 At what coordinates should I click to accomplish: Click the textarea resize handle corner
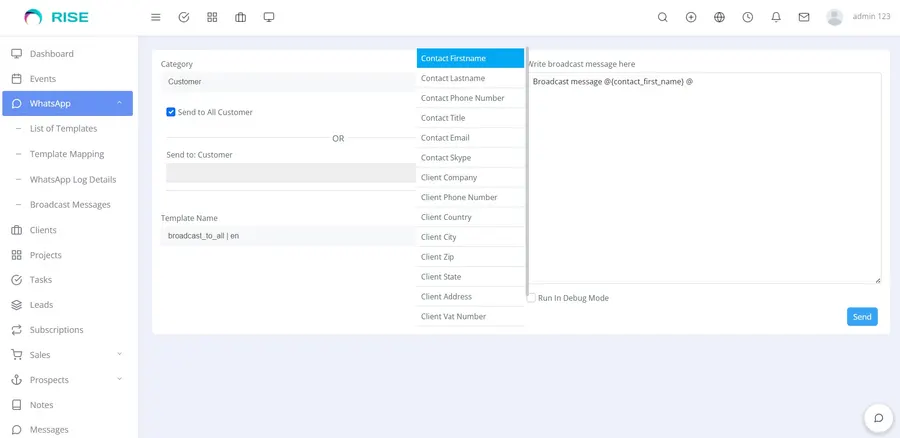point(878,280)
